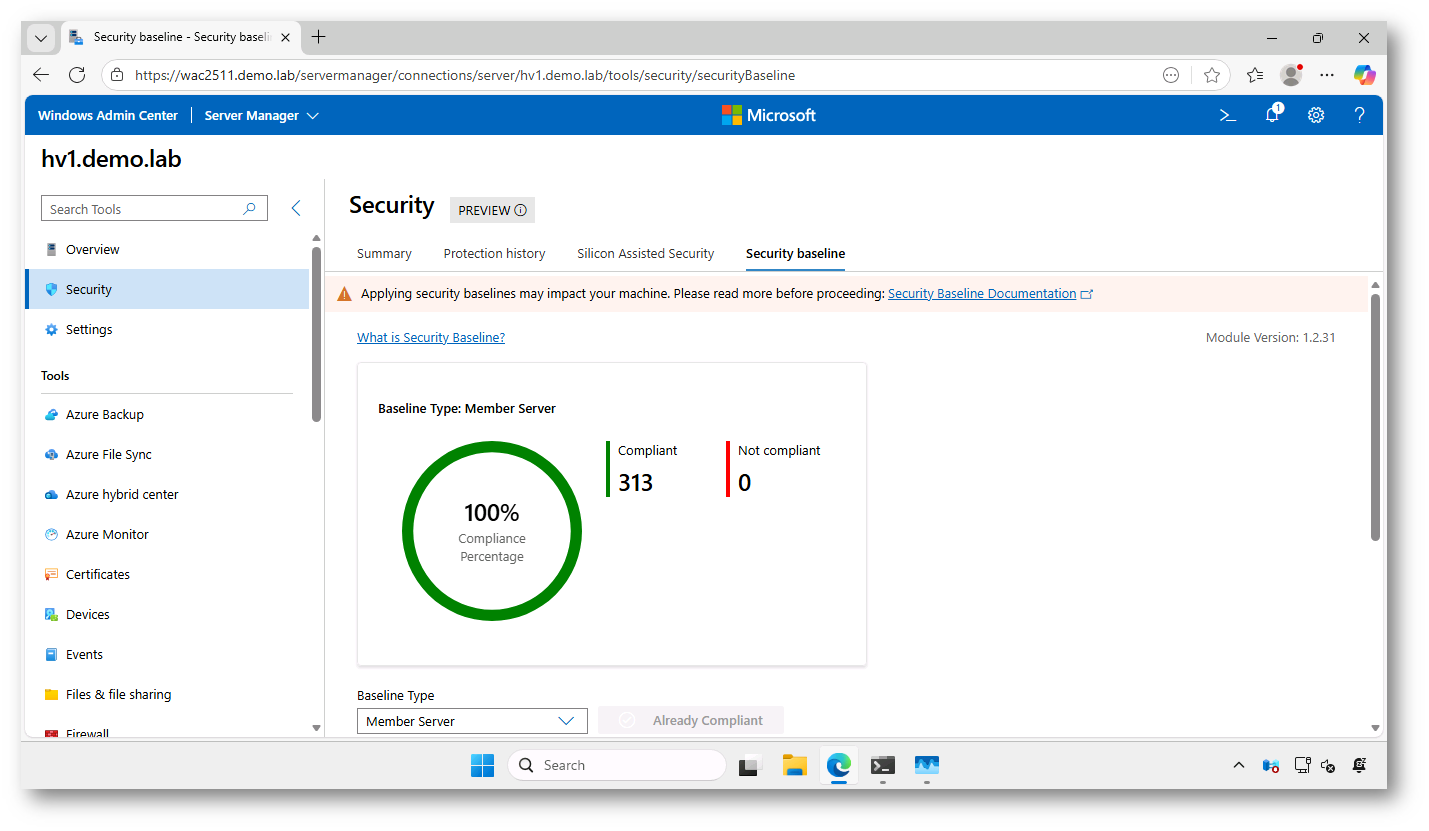Select the Security baseline tab

[x=796, y=254]
